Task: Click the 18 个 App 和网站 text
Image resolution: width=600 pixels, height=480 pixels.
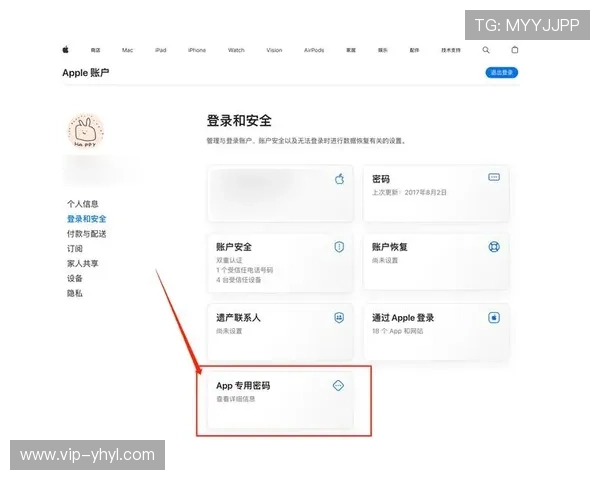Action: pos(398,331)
